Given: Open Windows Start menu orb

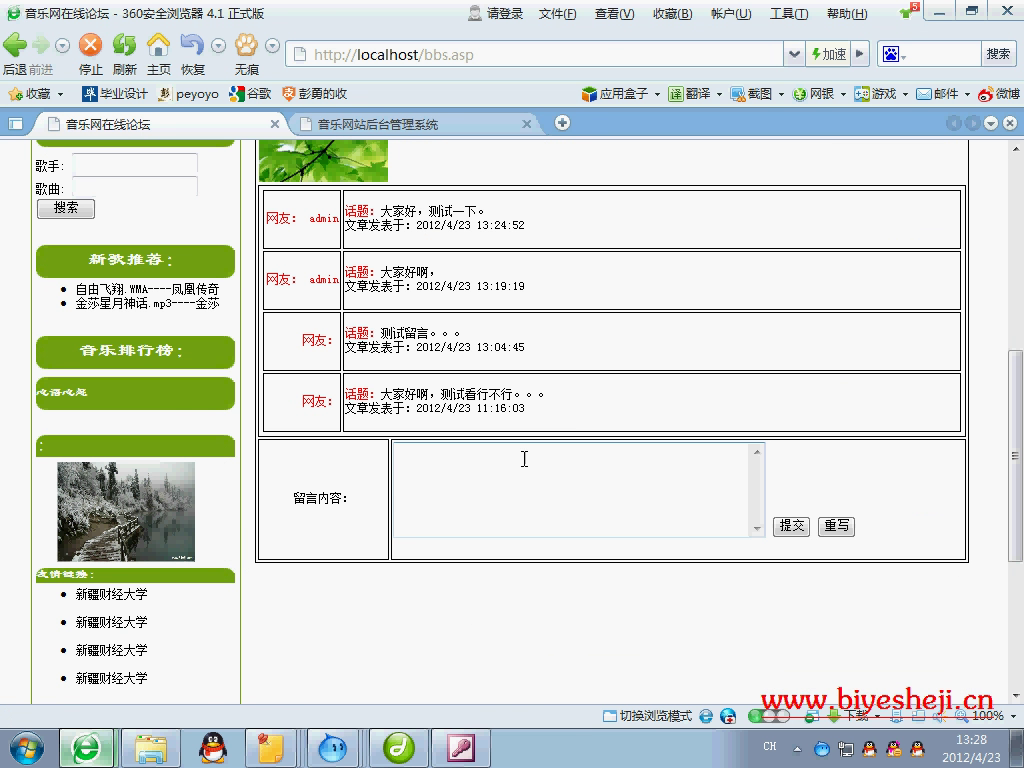Looking at the screenshot, I should point(27,748).
